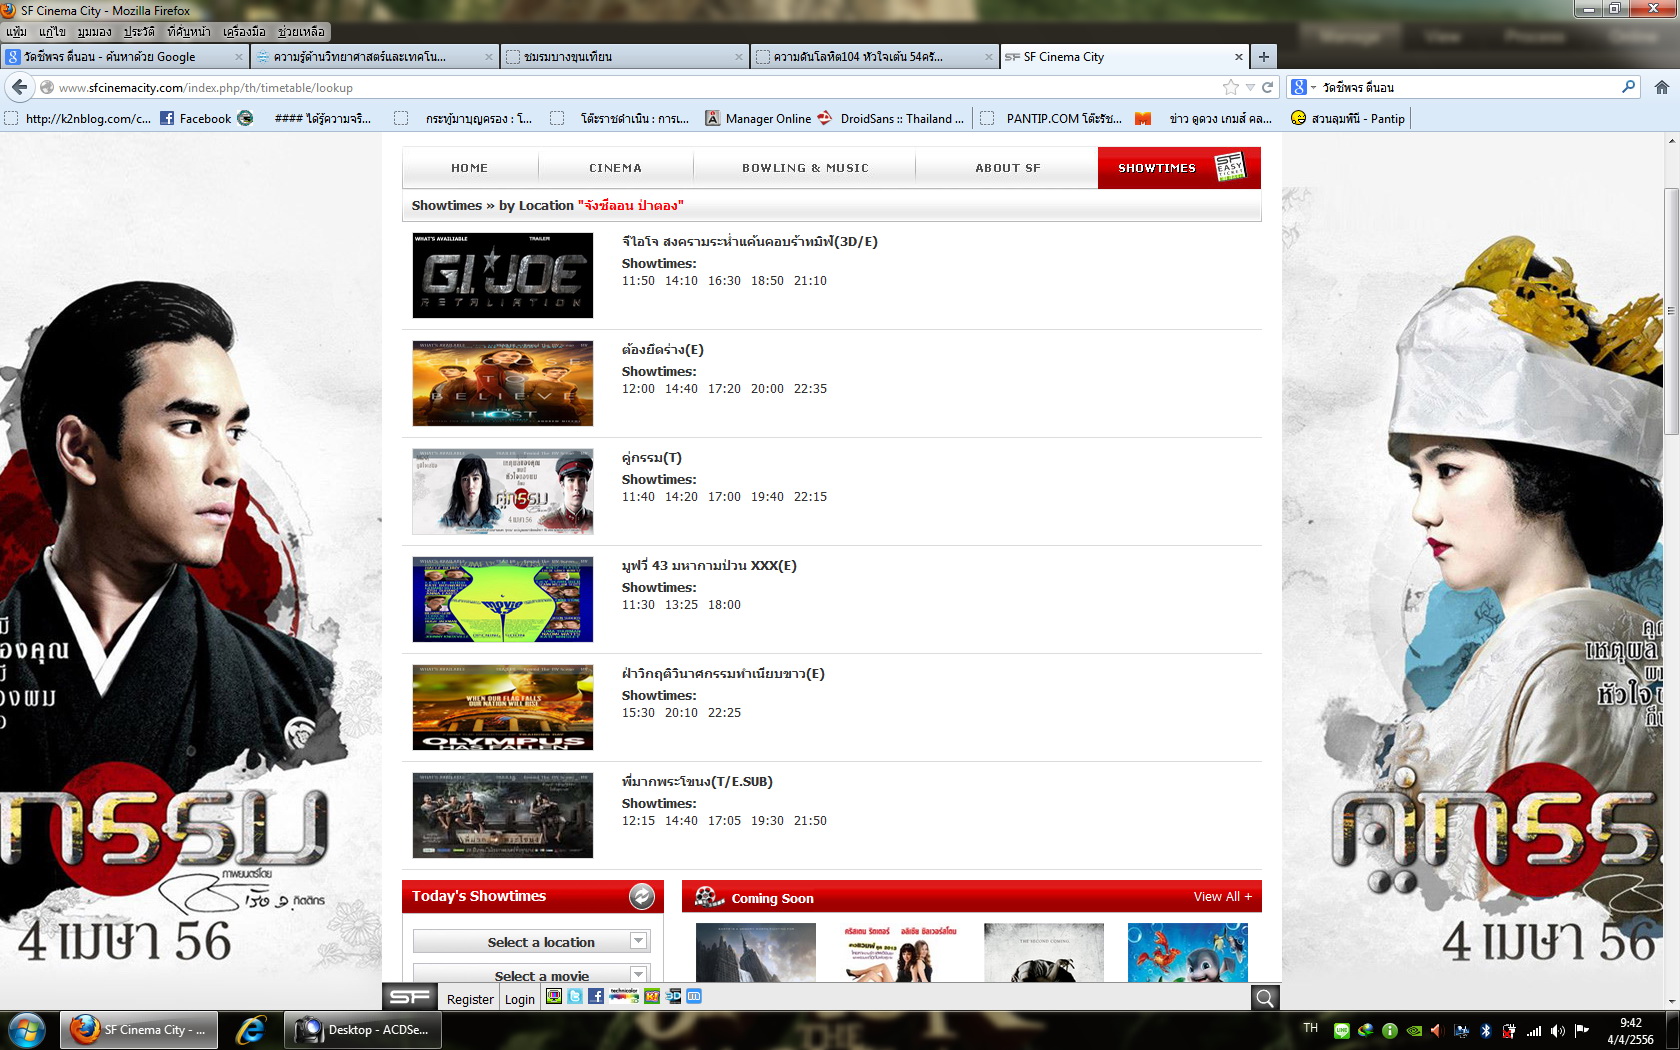Click the search magnifier in the Firefox search box
This screenshot has height=1050, width=1680.
[1628, 87]
